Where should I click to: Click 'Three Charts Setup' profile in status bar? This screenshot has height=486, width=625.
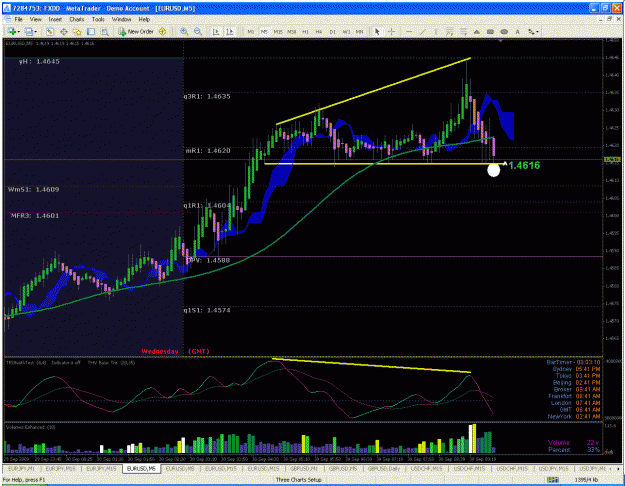(299, 480)
